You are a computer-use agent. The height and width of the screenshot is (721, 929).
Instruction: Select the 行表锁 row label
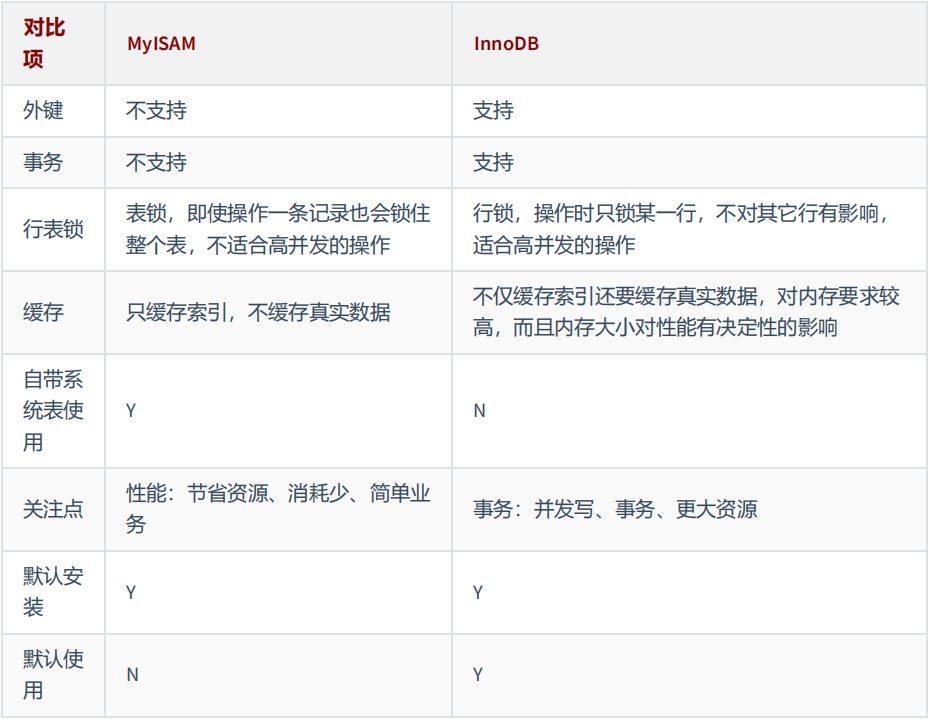tap(53, 229)
